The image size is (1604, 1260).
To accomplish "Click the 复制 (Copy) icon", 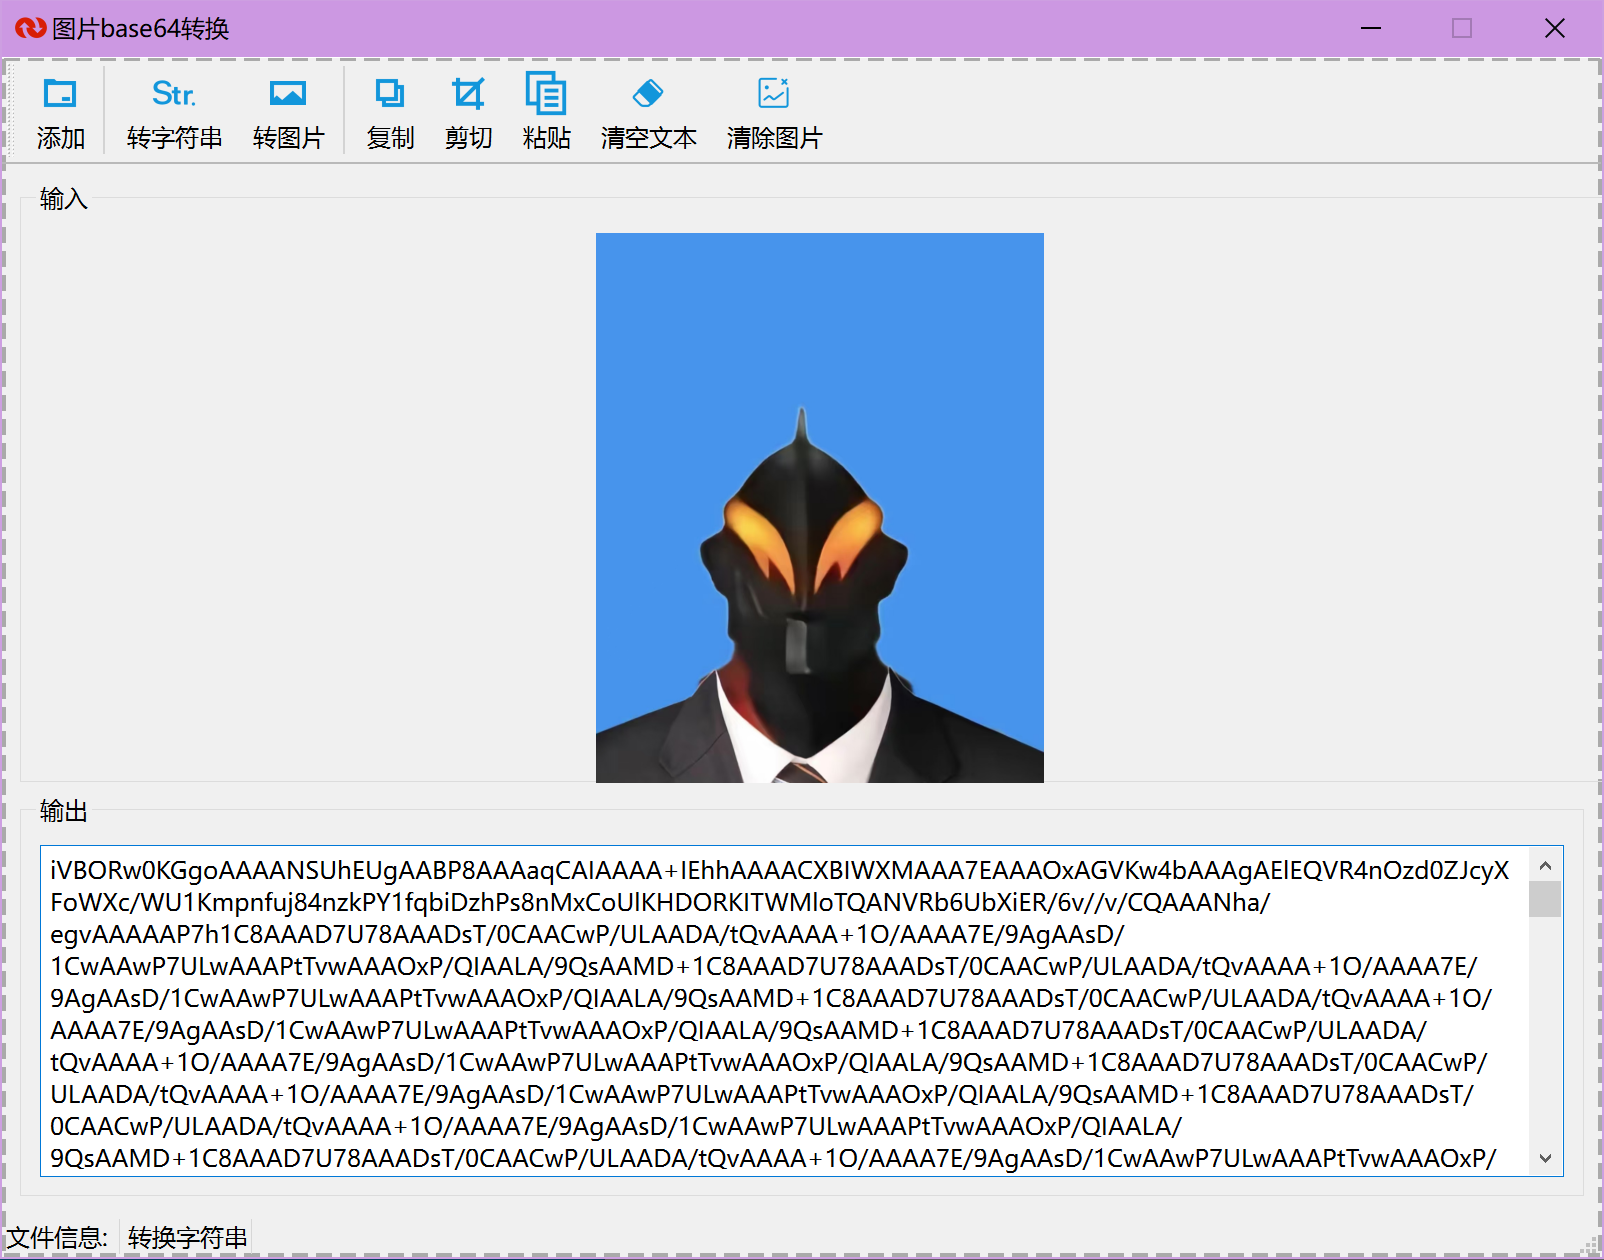I will tap(390, 94).
